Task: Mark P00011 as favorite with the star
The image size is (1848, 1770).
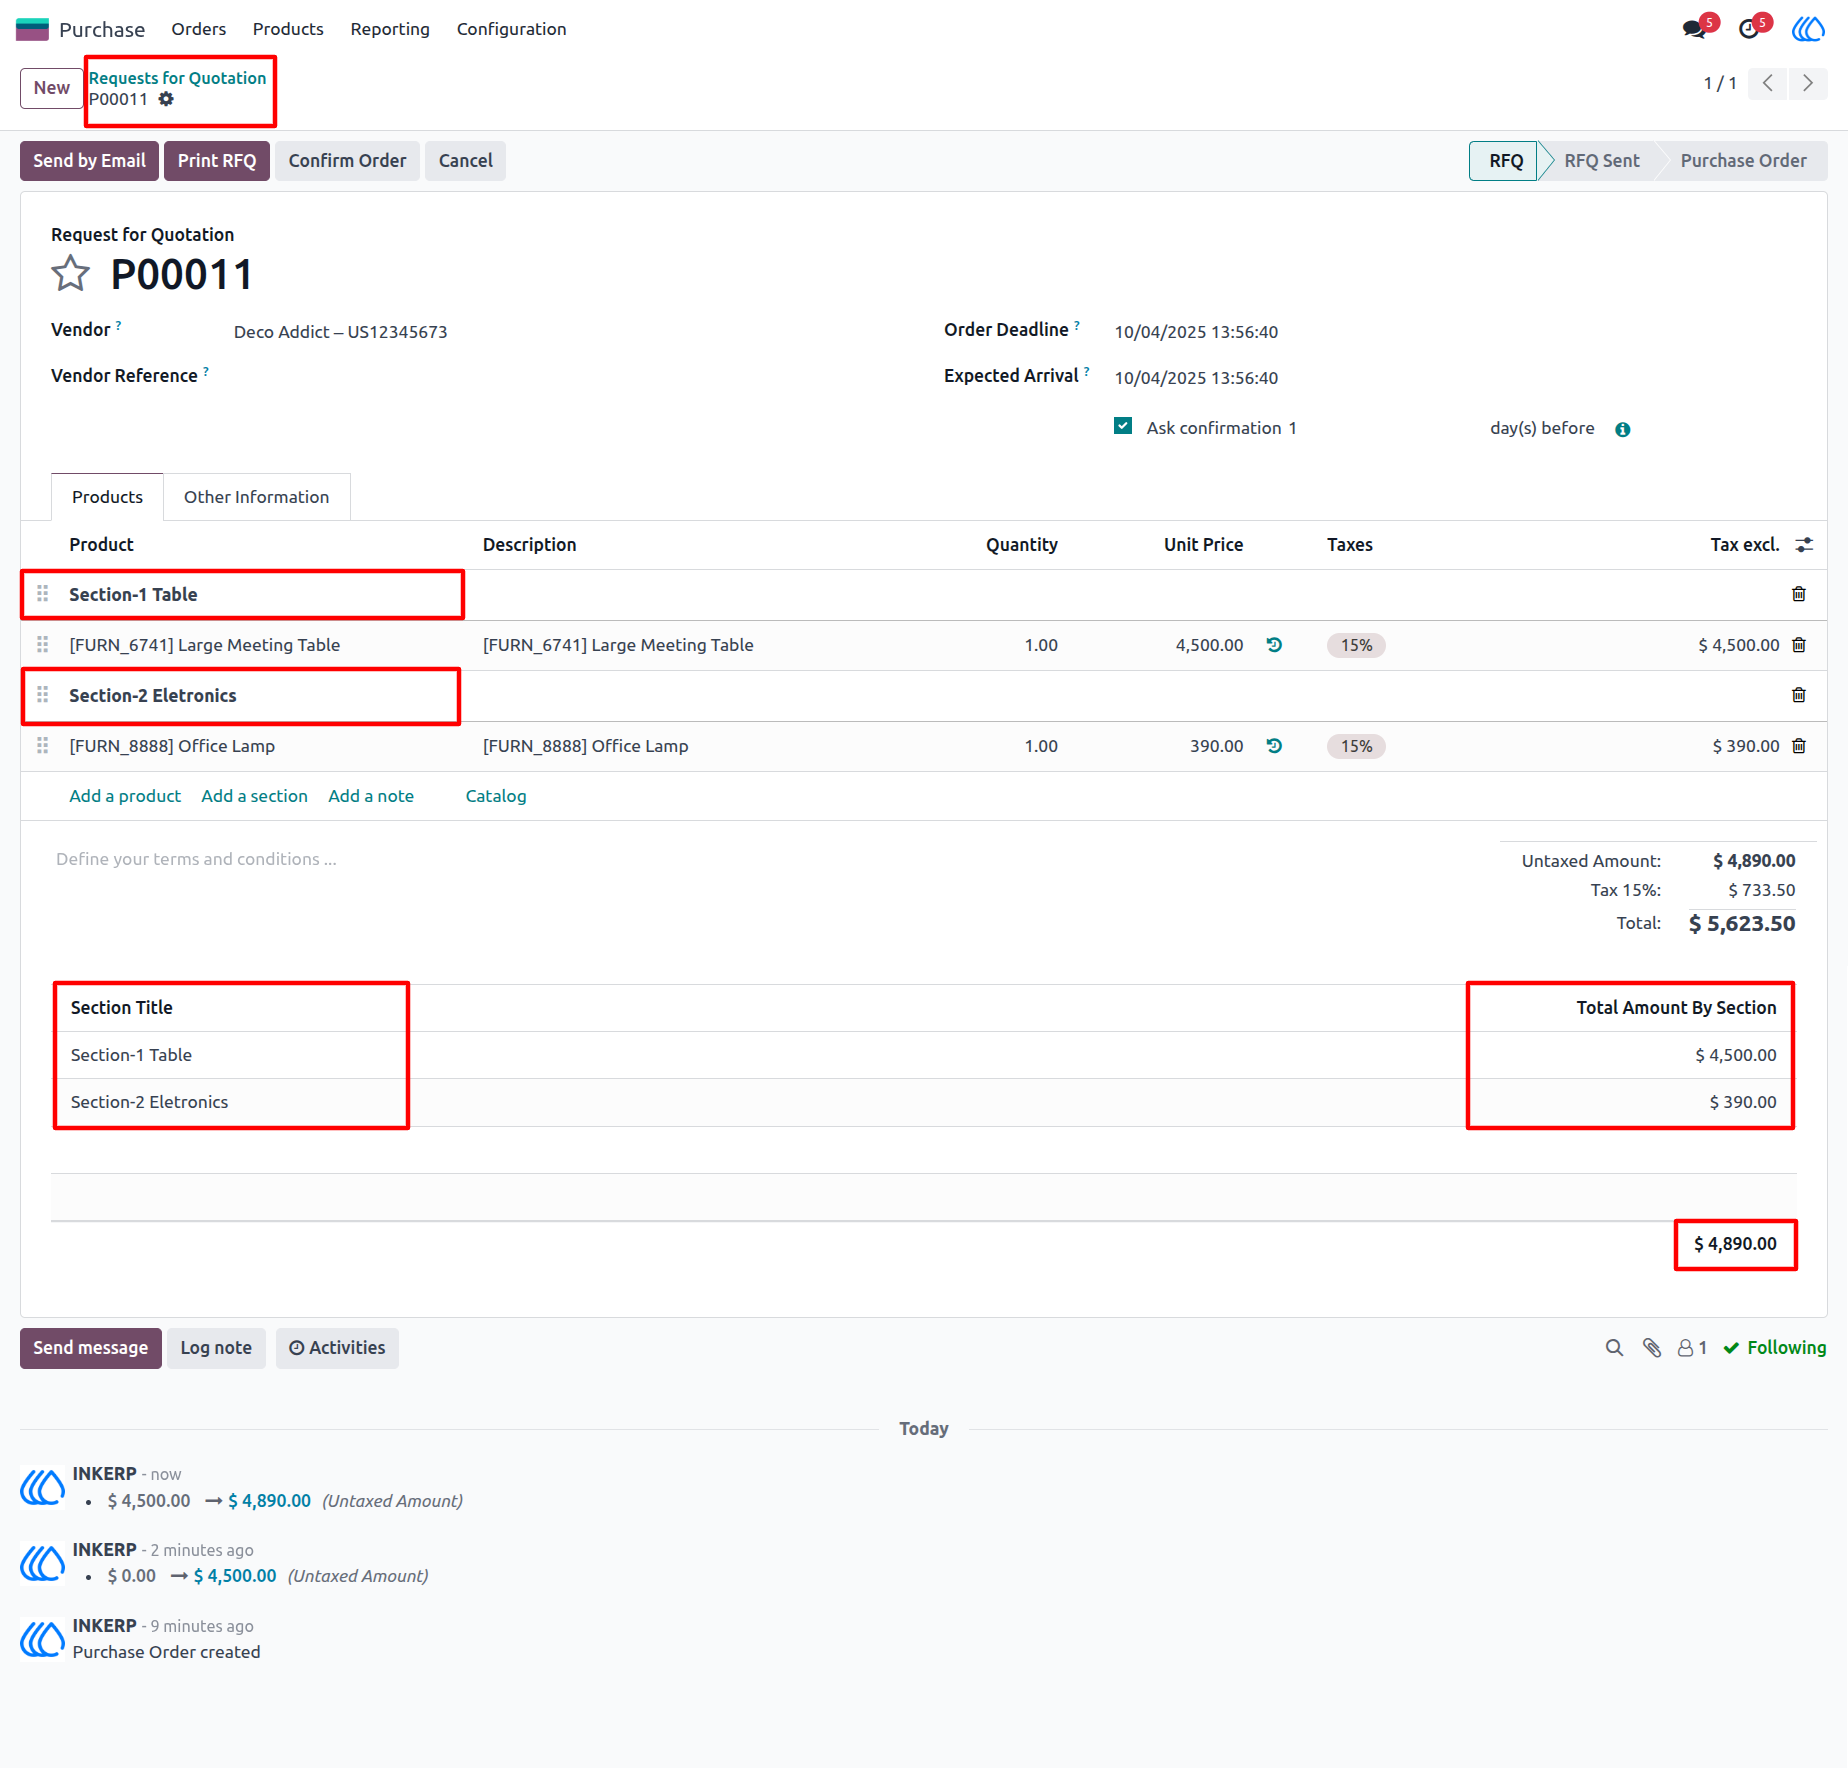Action: [70, 274]
